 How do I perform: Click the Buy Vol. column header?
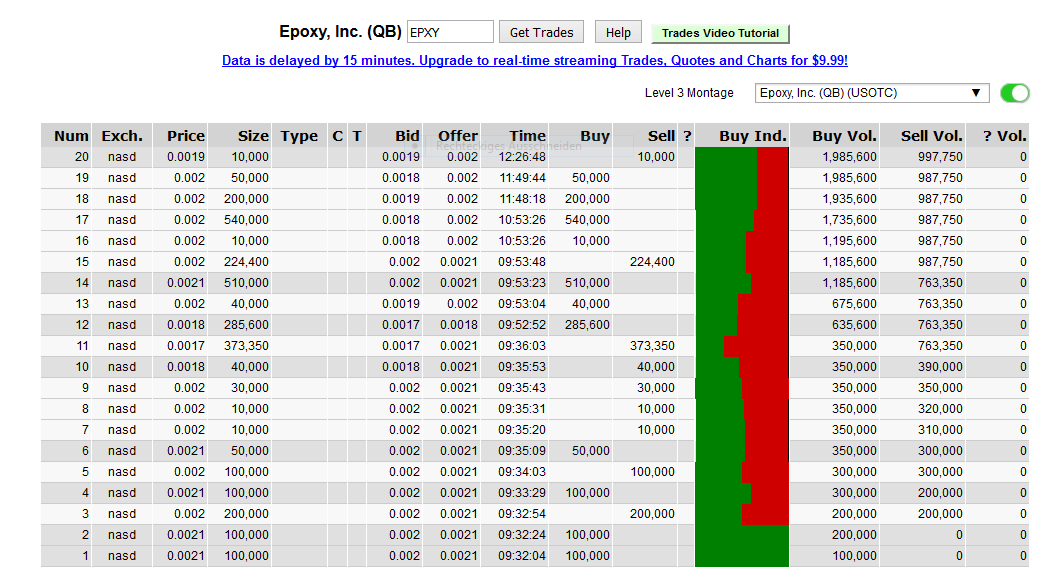pos(844,136)
